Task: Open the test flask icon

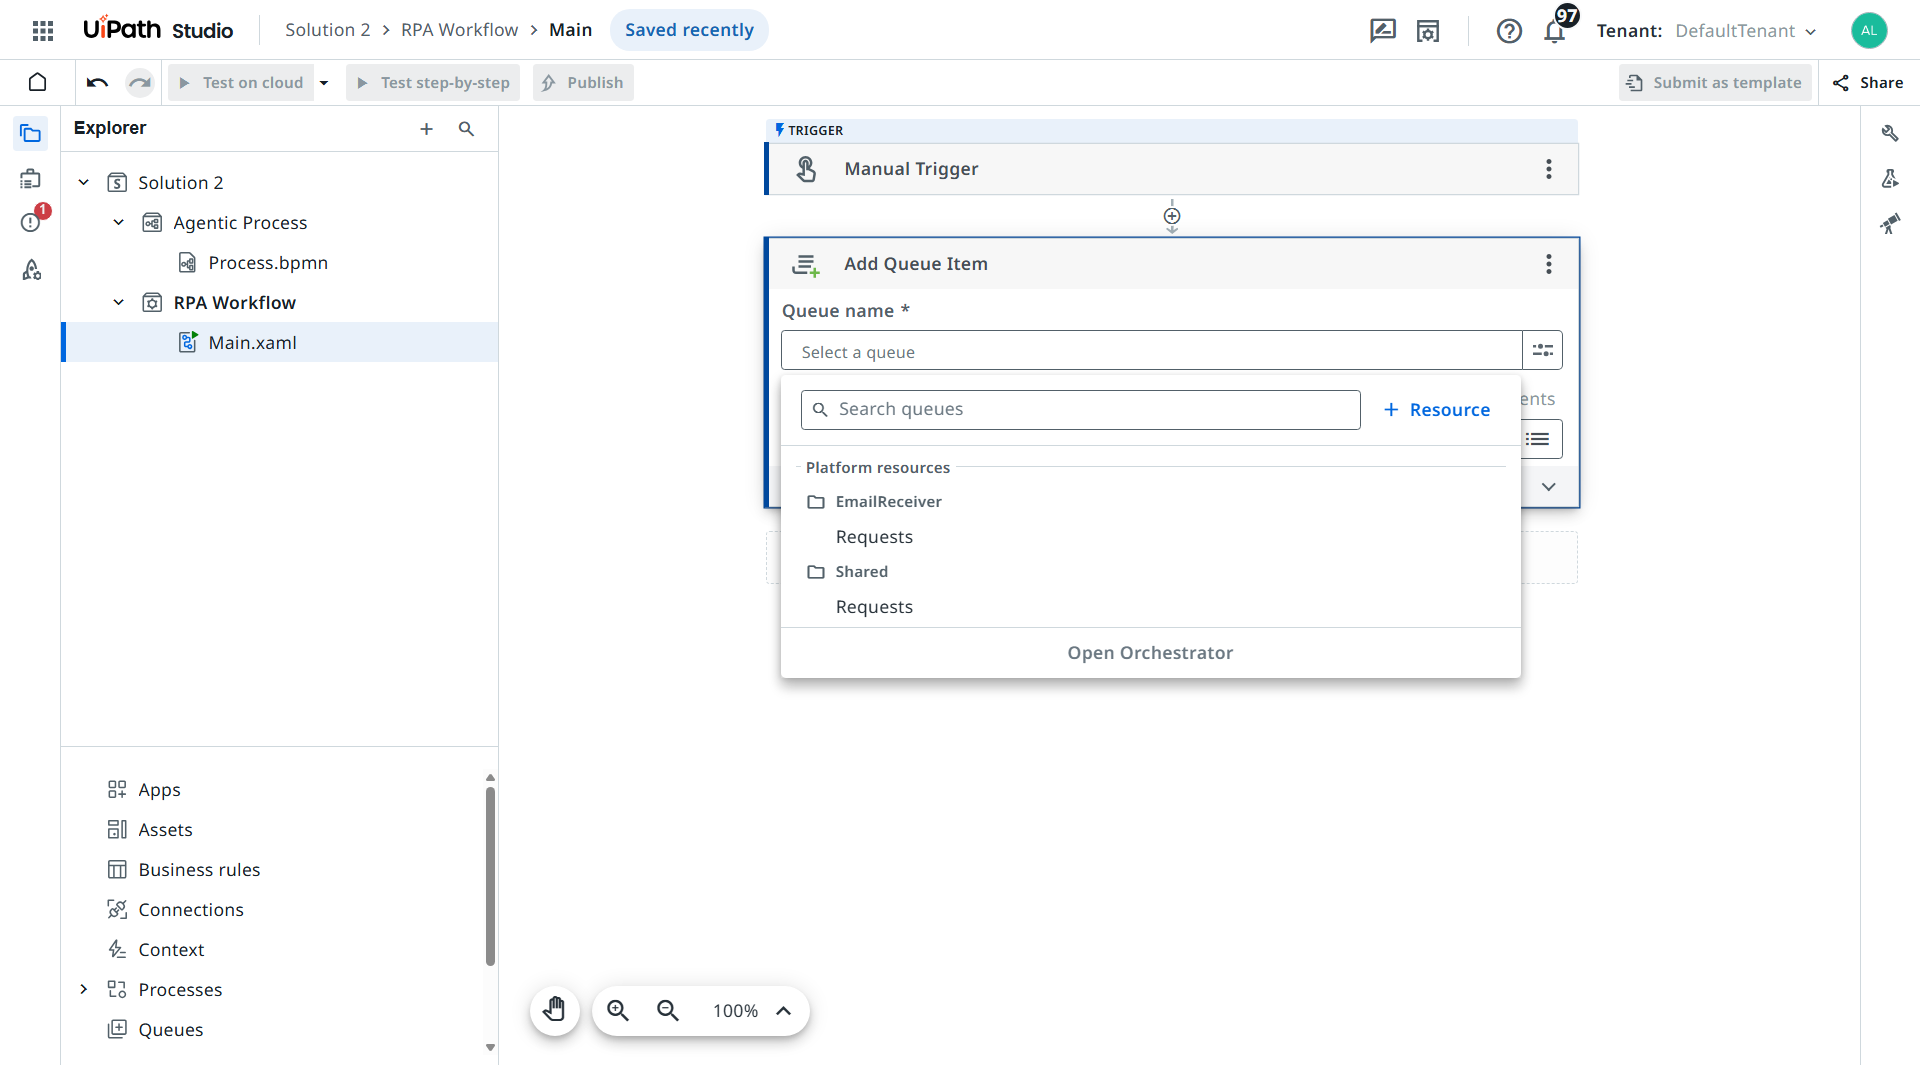Action: (1890, 178)
